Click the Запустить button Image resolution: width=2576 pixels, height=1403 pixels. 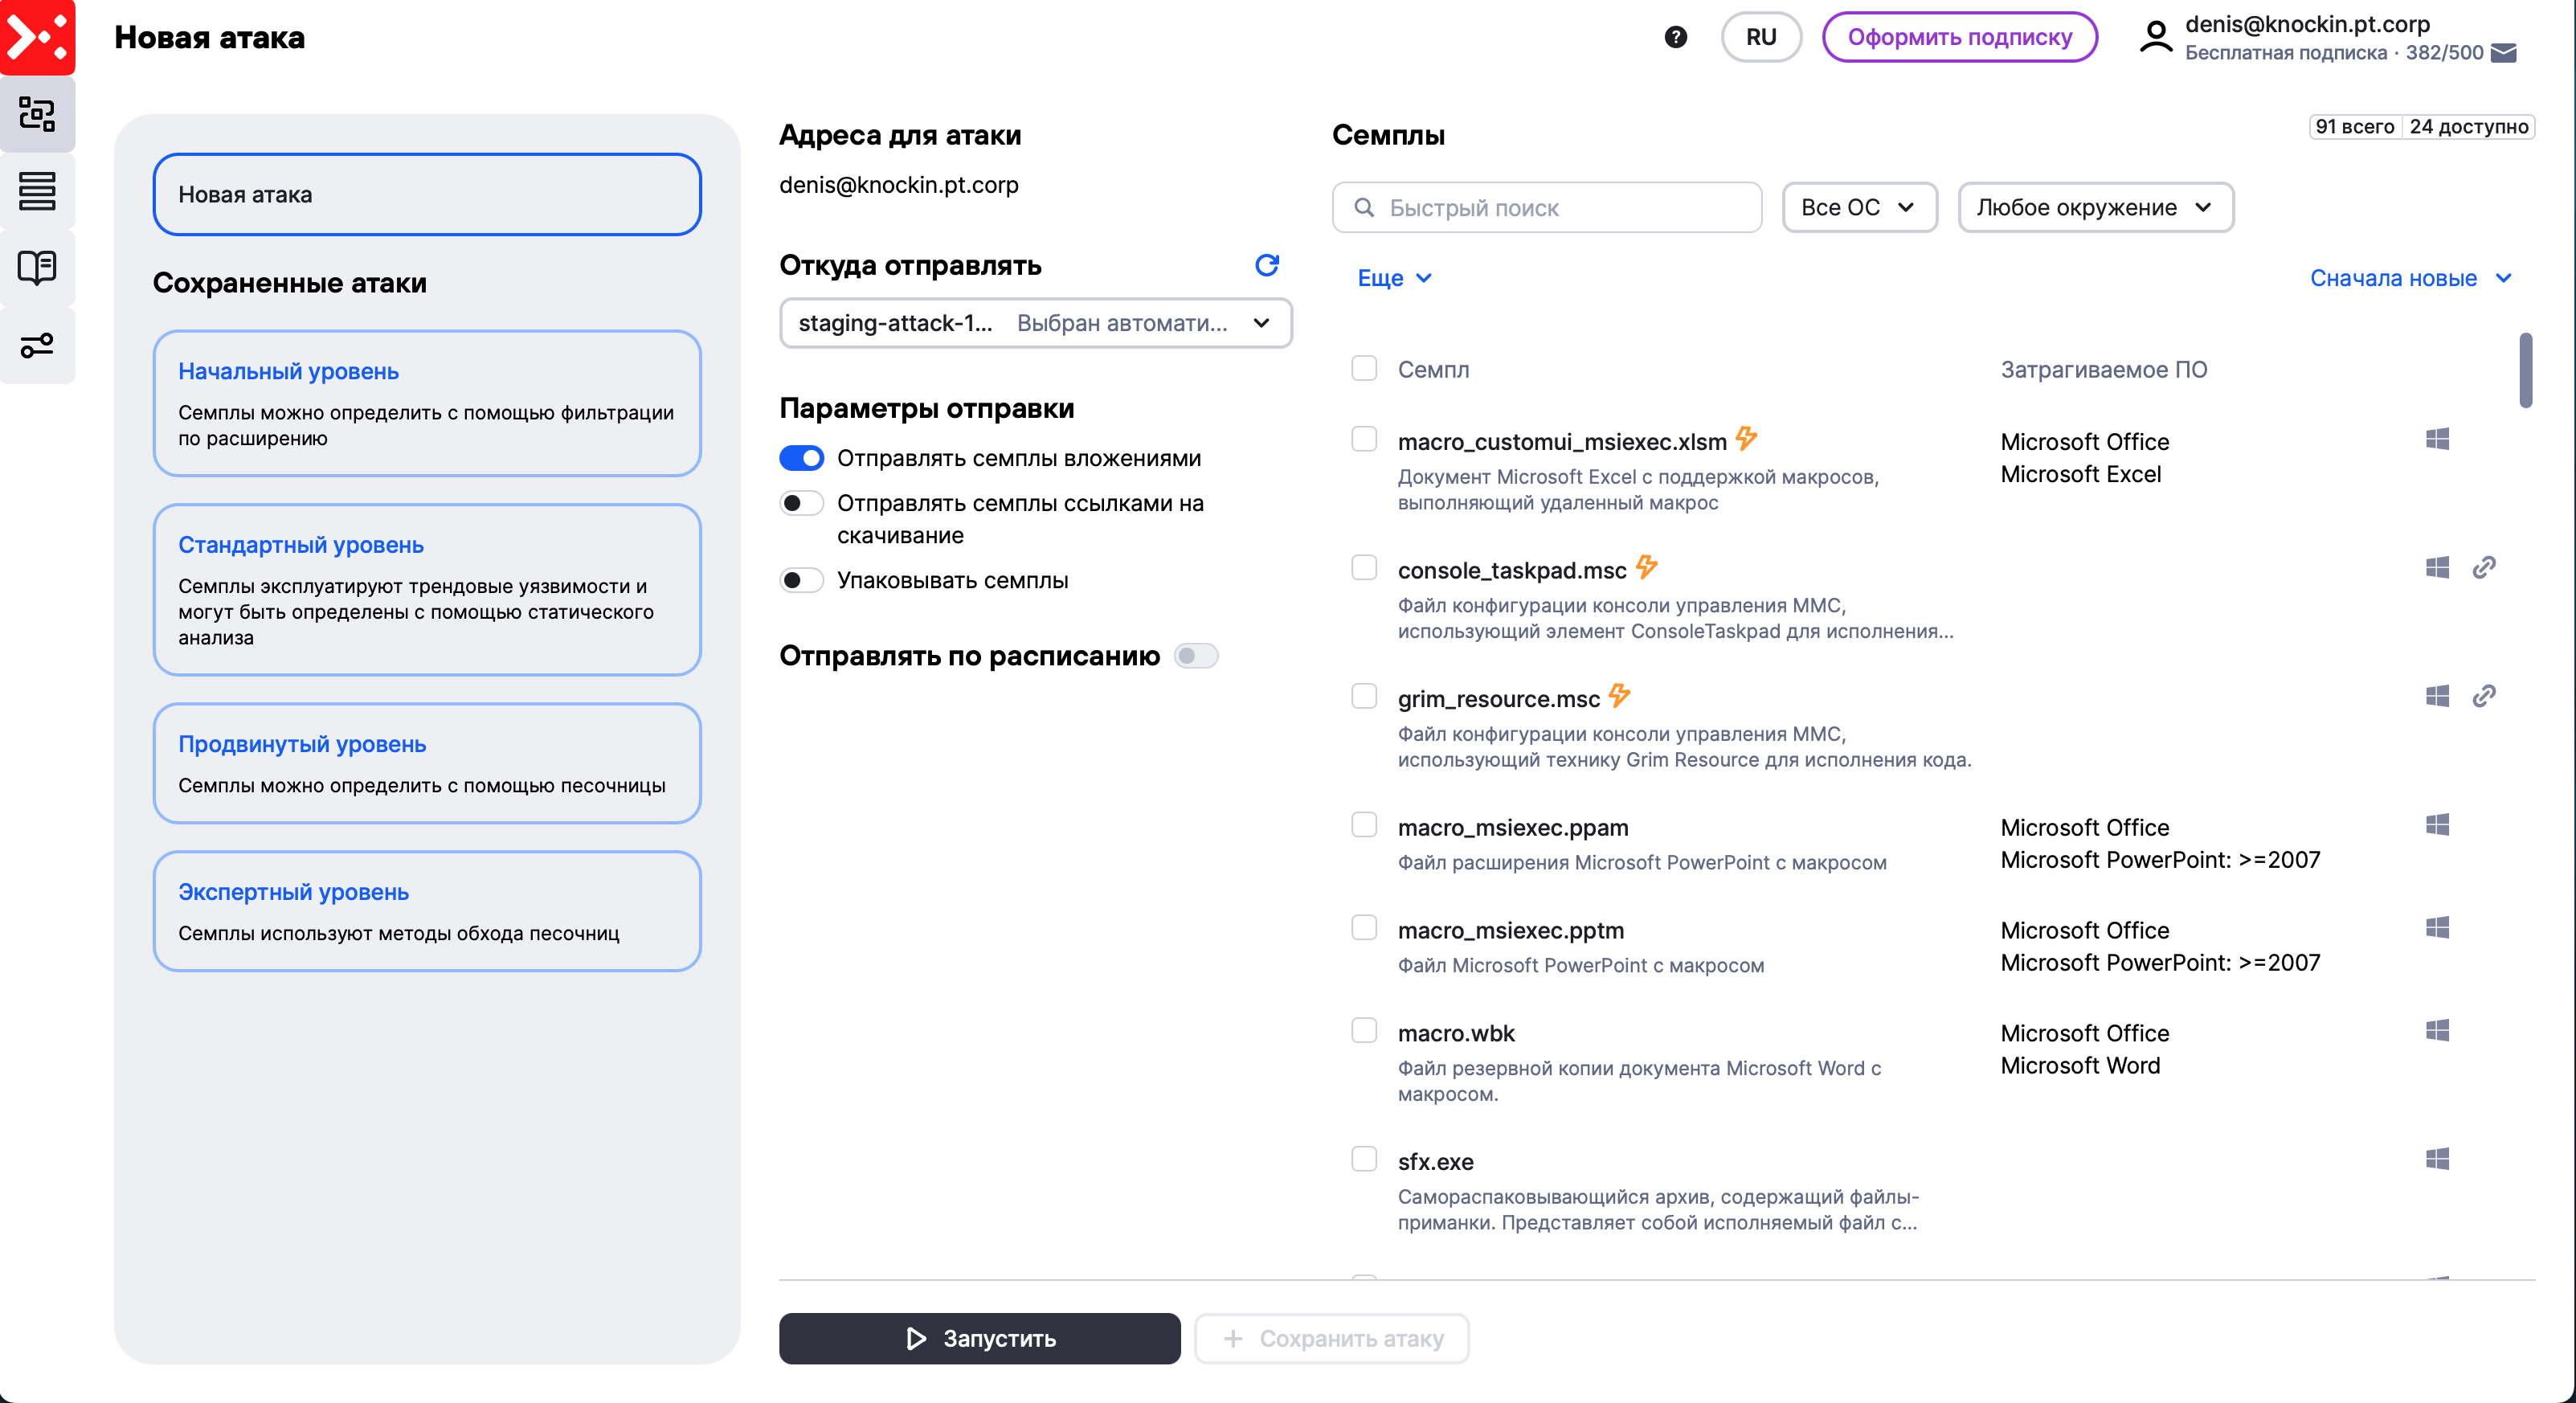tap(979, 1338)
